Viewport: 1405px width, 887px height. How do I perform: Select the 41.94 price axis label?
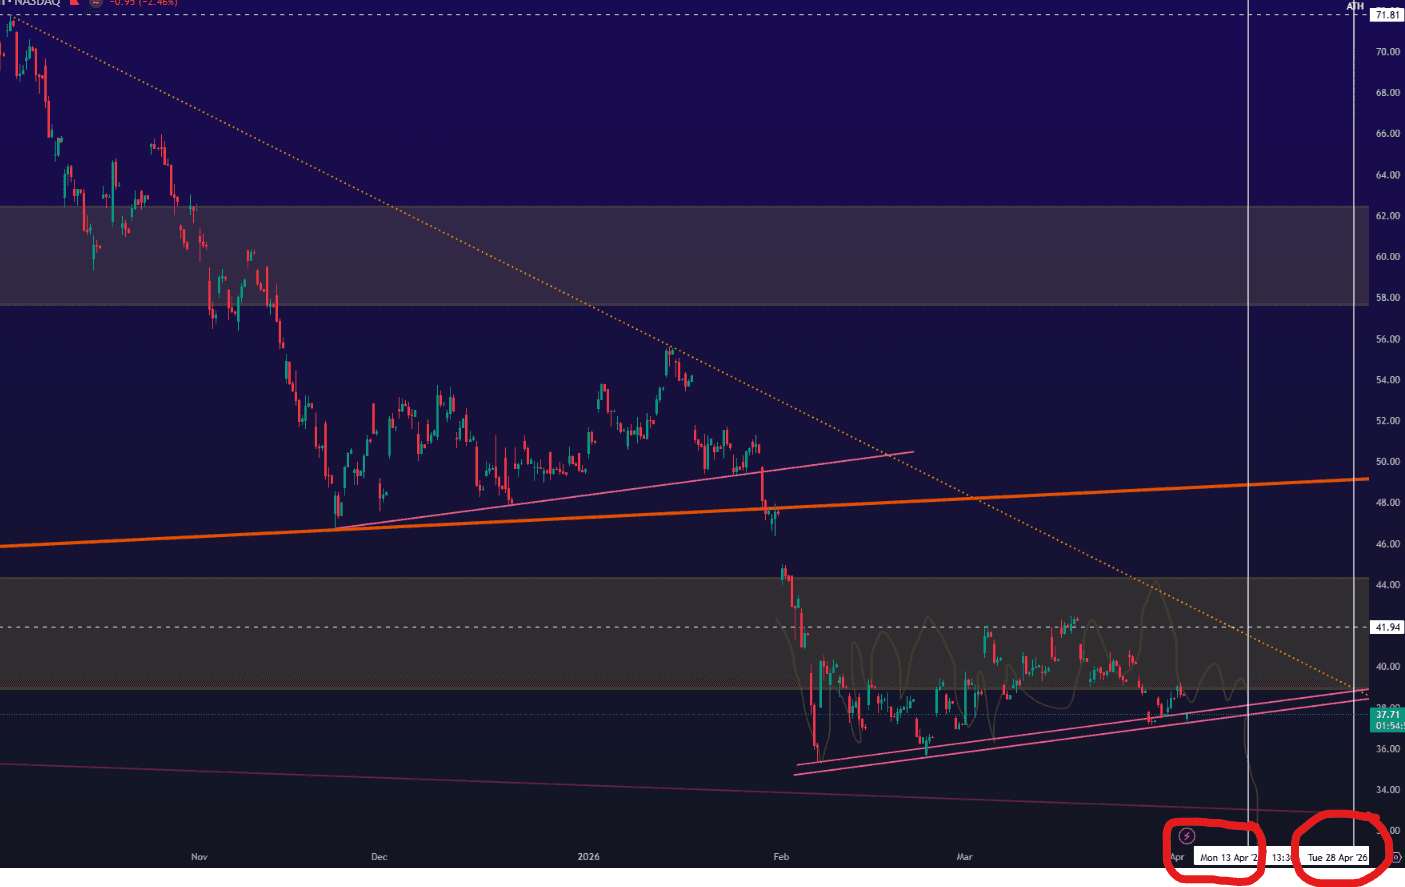pyautogui.click(x=1387, y=627)
